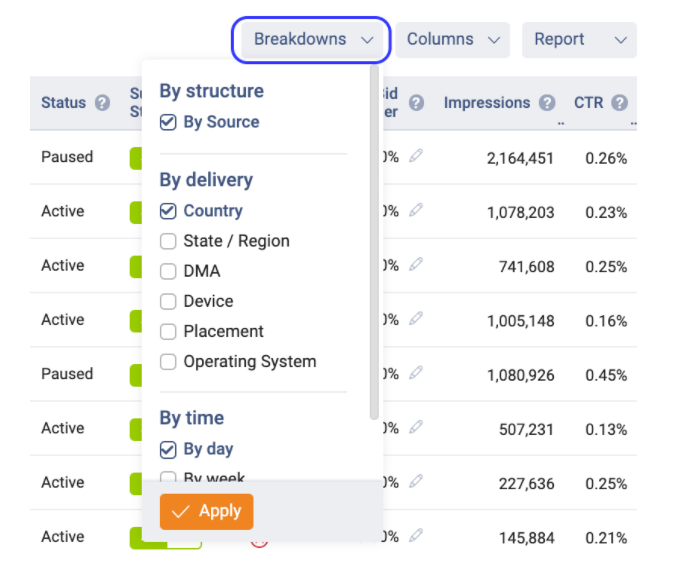Uncheck the By Source checkbox

(x=168, y=122)
